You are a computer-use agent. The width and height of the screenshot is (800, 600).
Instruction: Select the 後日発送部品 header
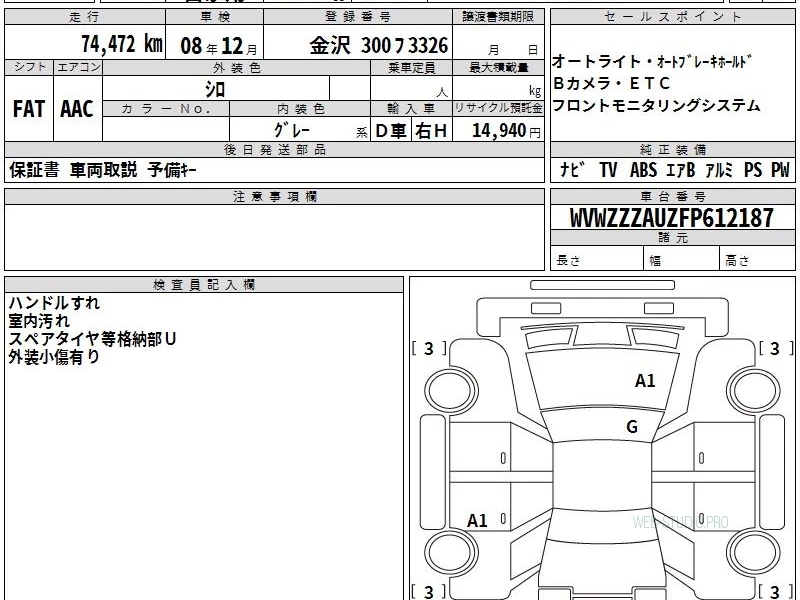(x=274, y=150)
